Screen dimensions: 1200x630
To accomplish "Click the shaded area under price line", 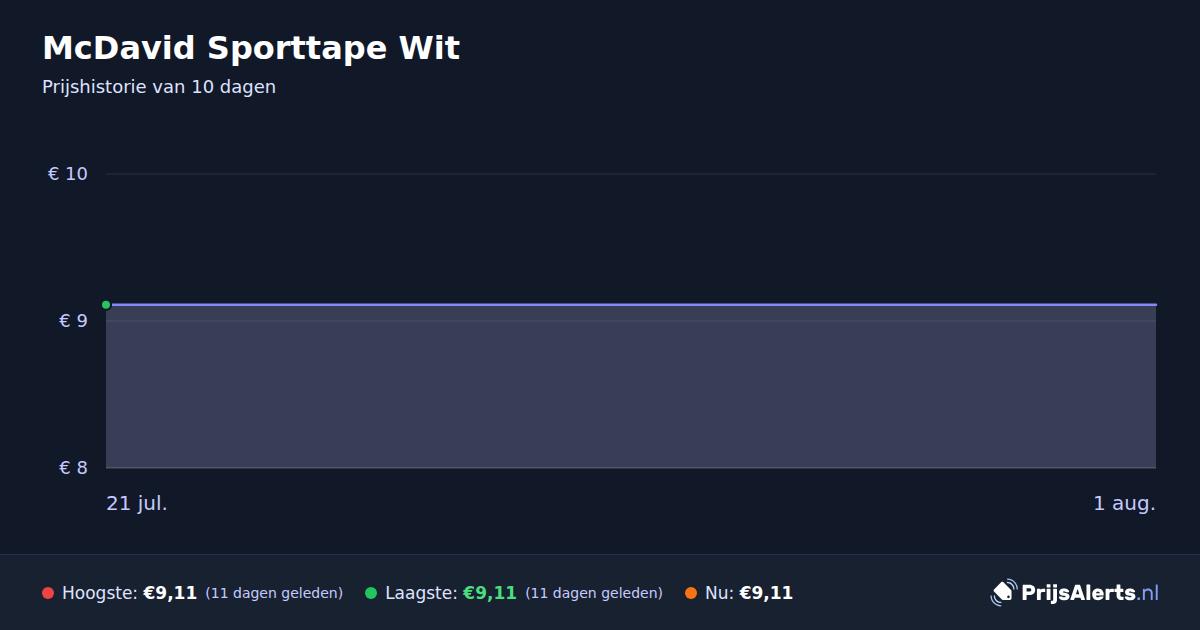I will [631, 387].
